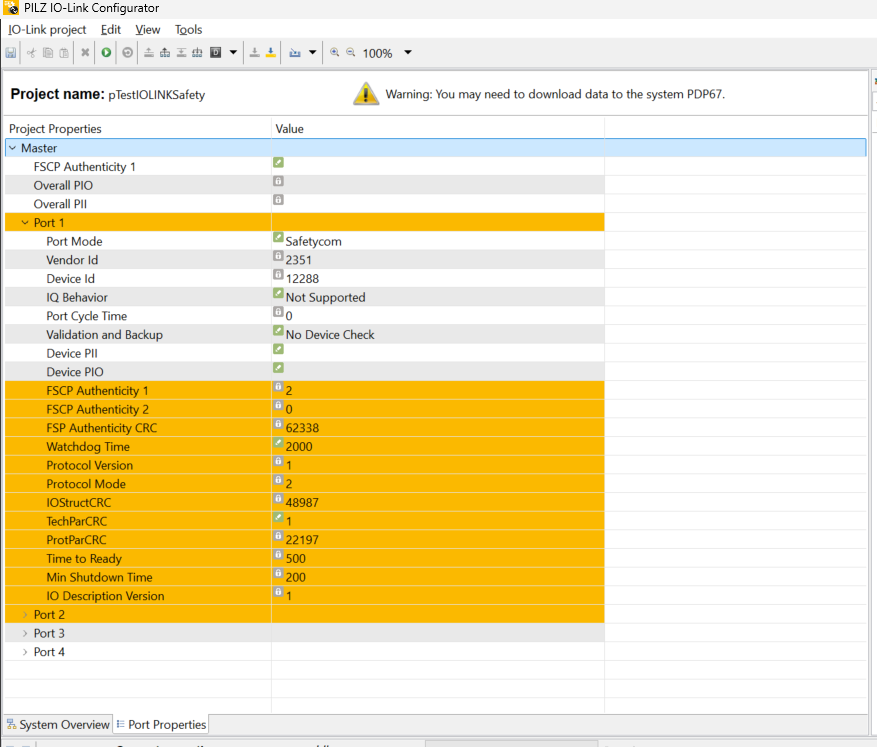
Task: Open the dropdown arrow beside the D icon
Action: pos(233,53)
